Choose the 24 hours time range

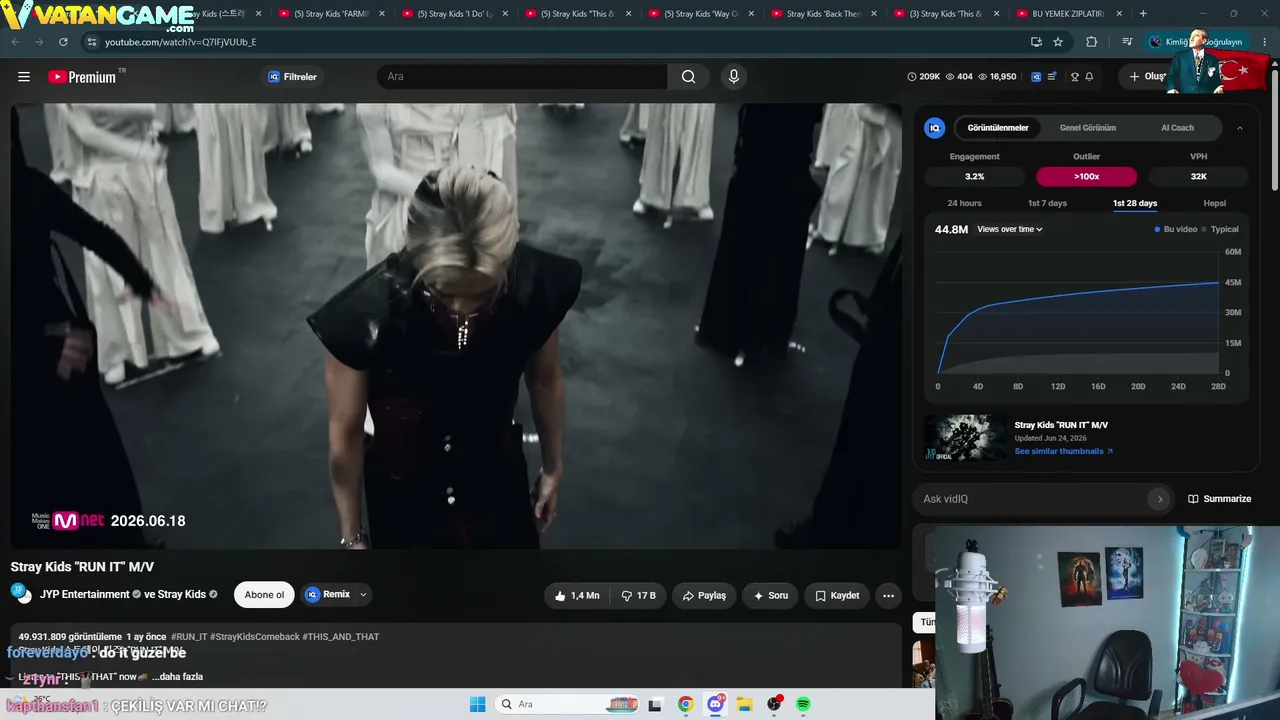click(x=964, y=203)
